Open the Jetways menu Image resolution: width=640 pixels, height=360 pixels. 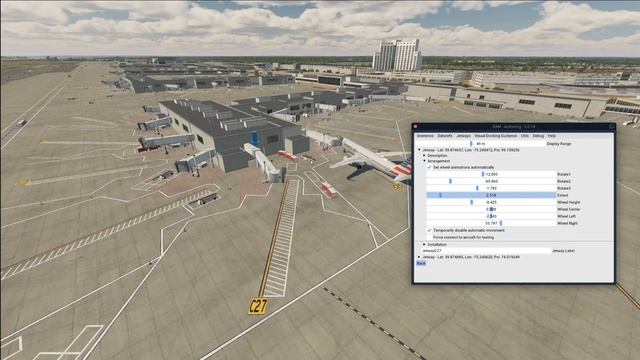click(x=463, y=136)
